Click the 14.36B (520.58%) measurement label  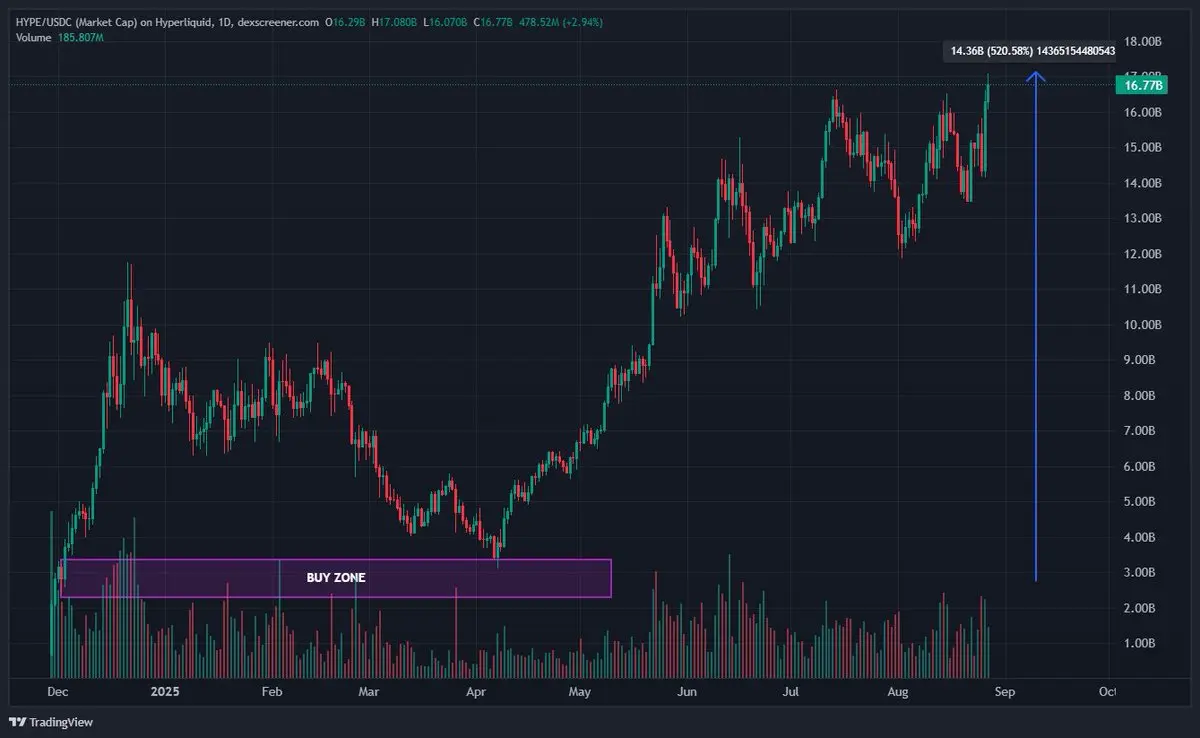[x=1030, y=51]
